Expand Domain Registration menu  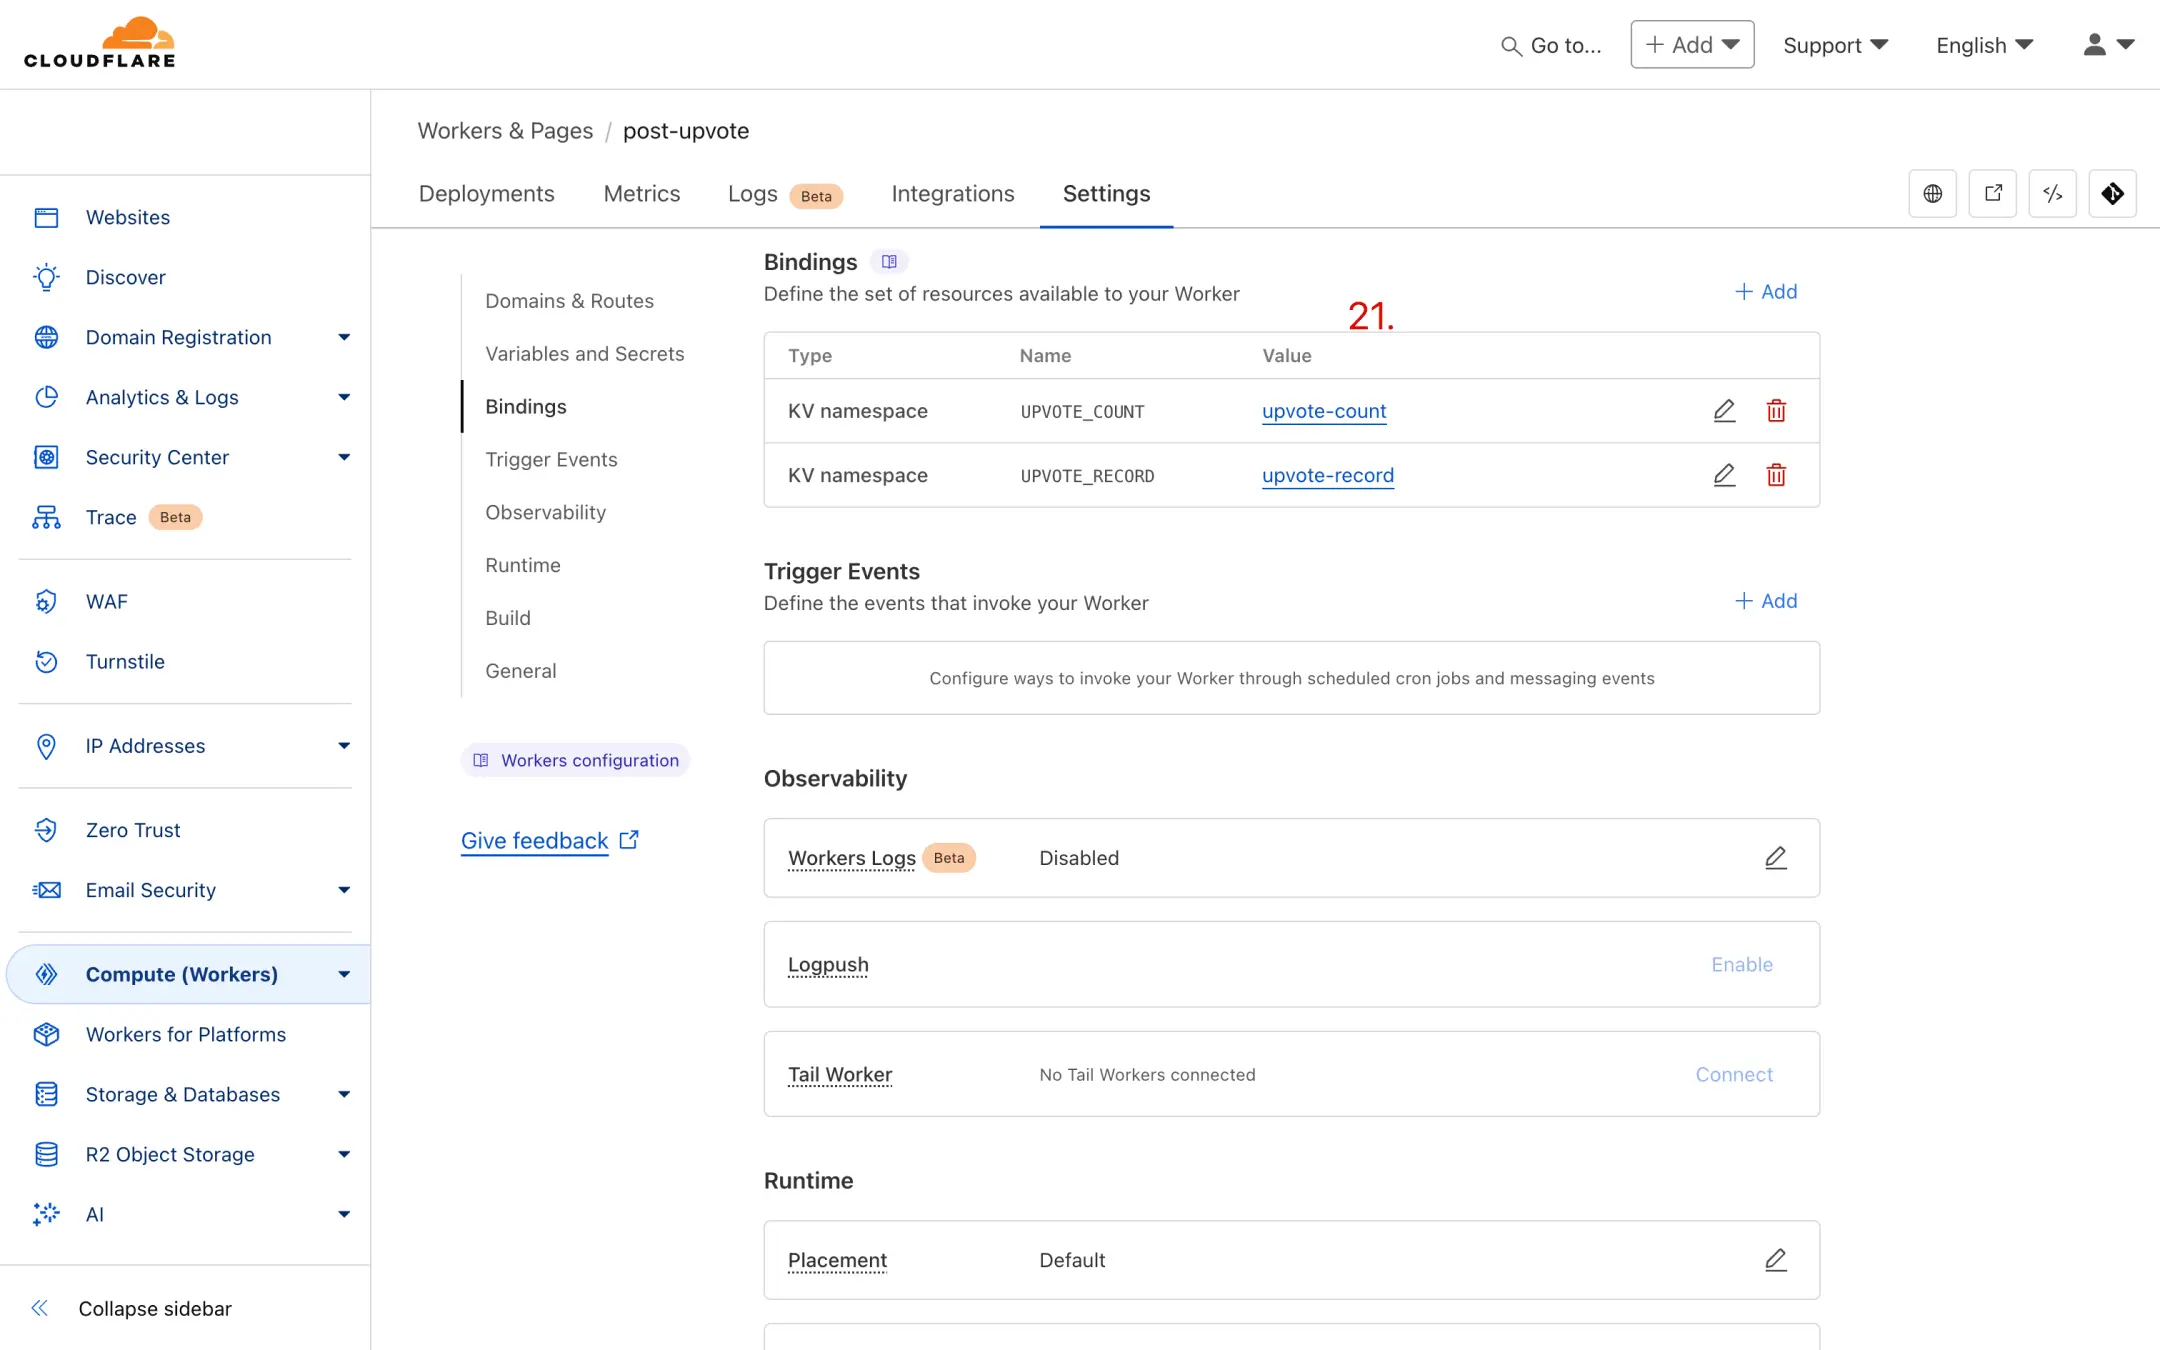(344, 338)
